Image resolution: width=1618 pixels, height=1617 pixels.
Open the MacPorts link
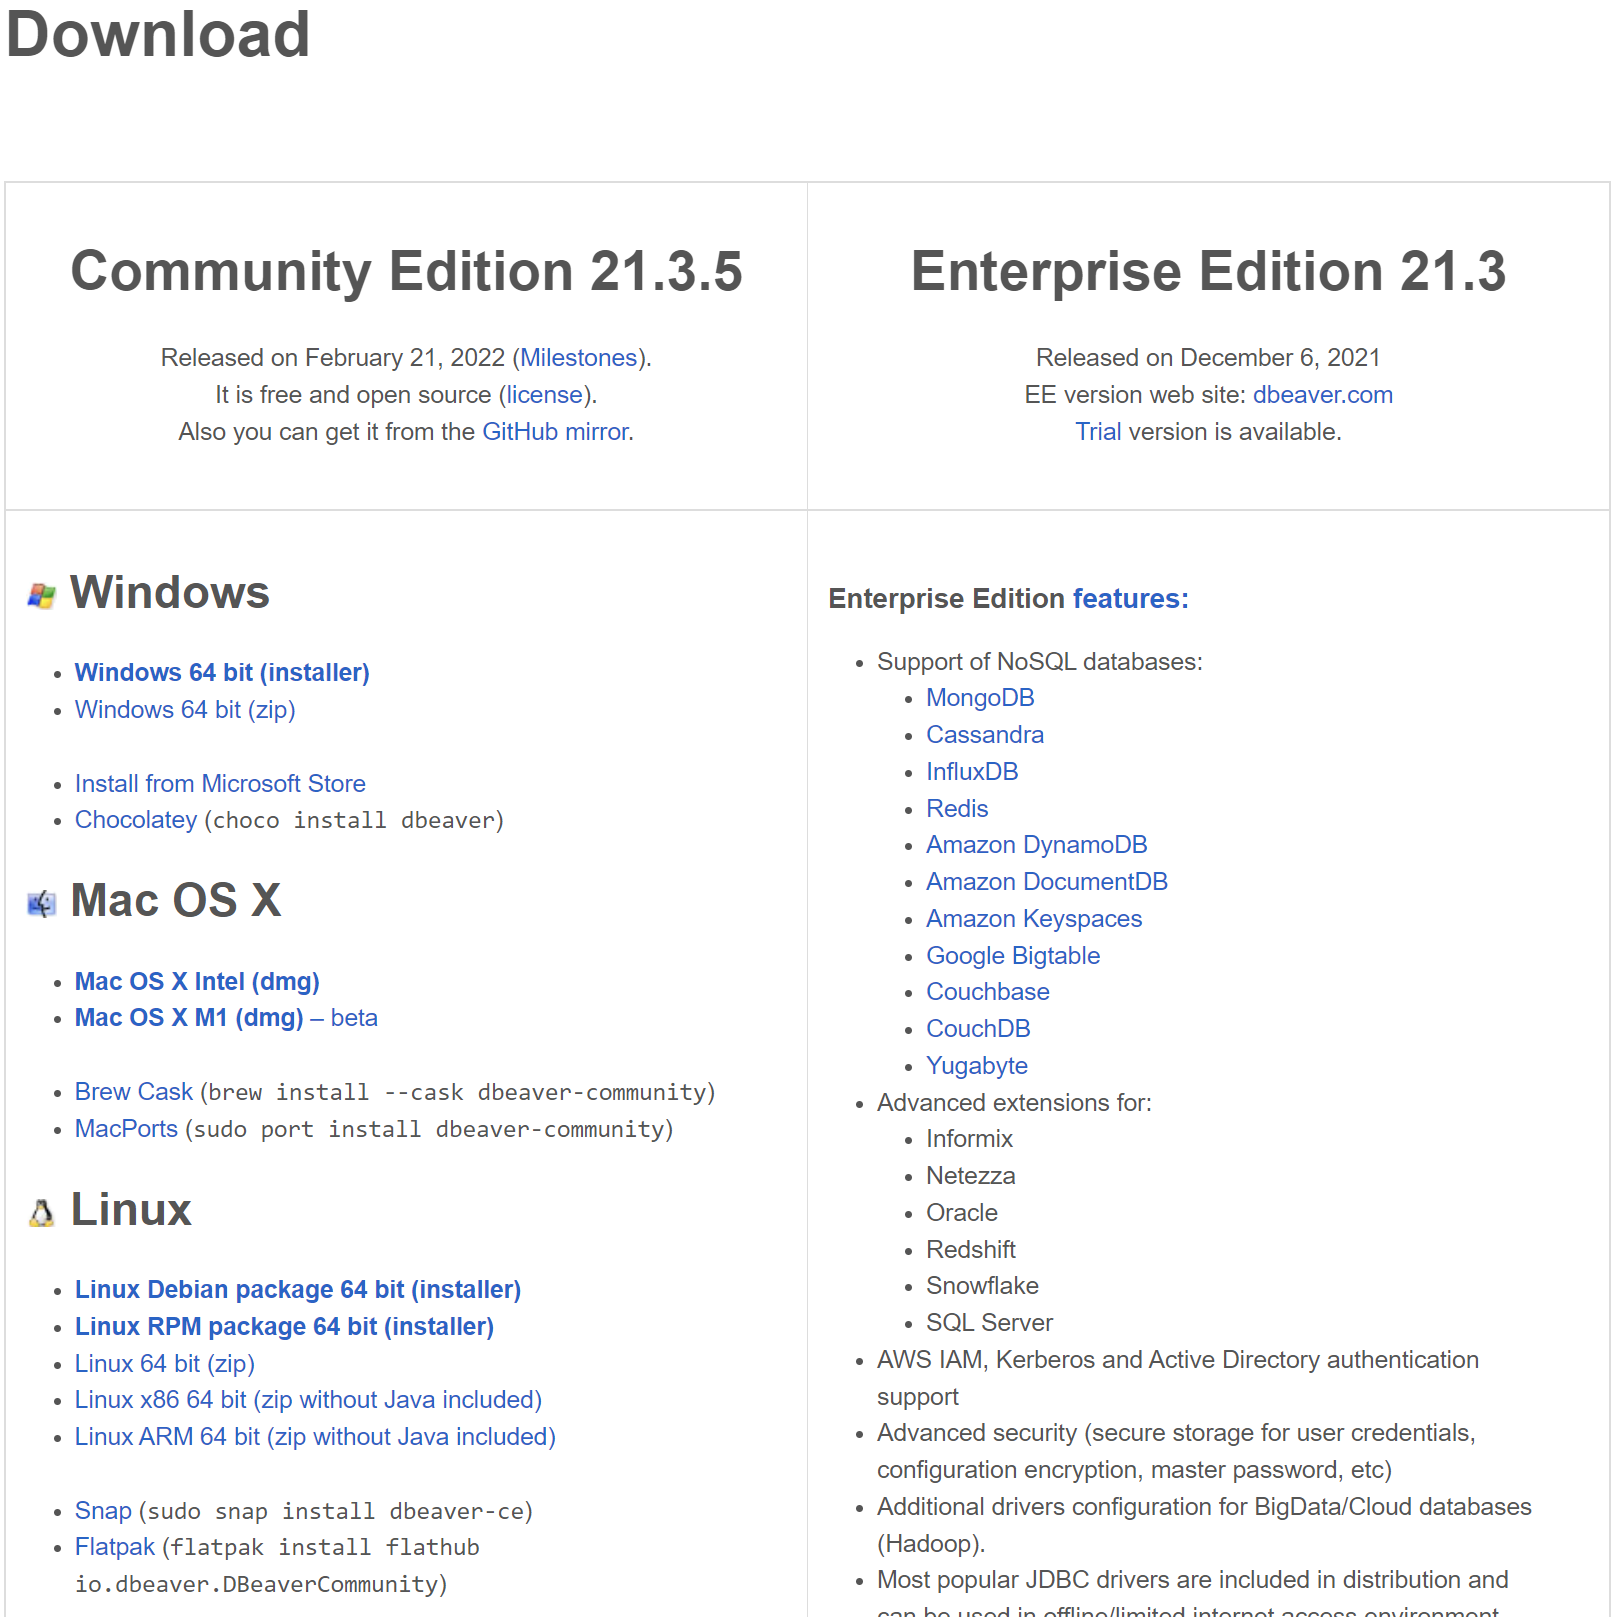(126, 1129)
